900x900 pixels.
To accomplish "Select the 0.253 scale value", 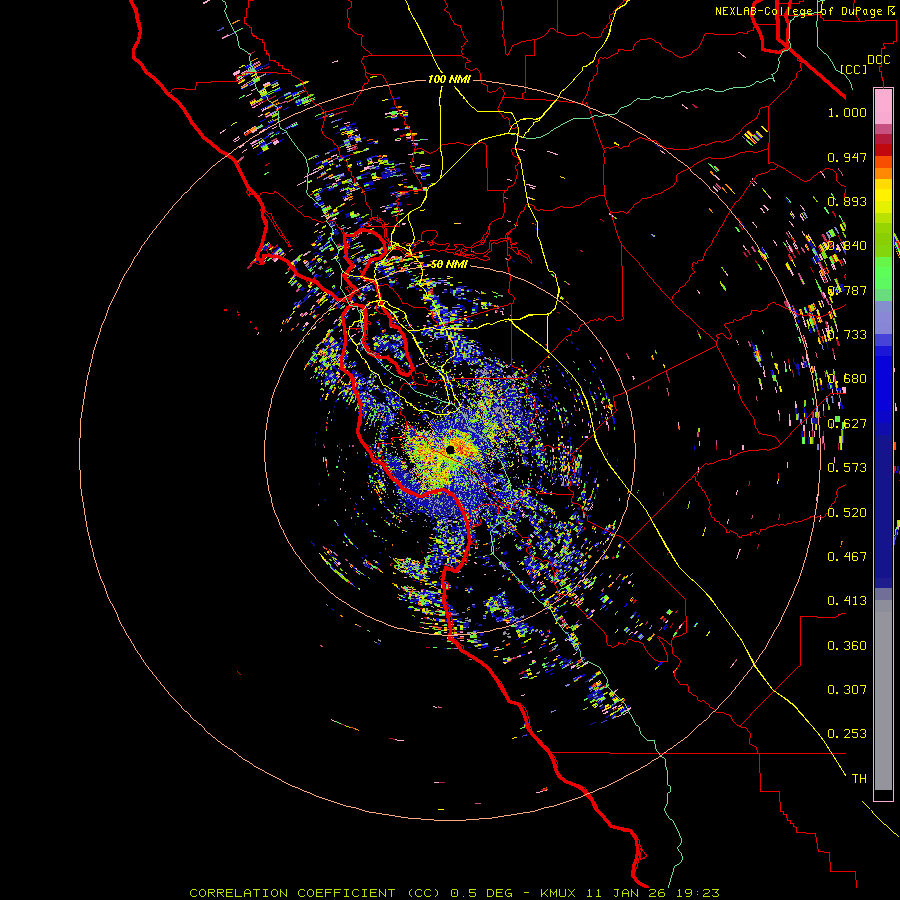I will (x=847, y=734).
